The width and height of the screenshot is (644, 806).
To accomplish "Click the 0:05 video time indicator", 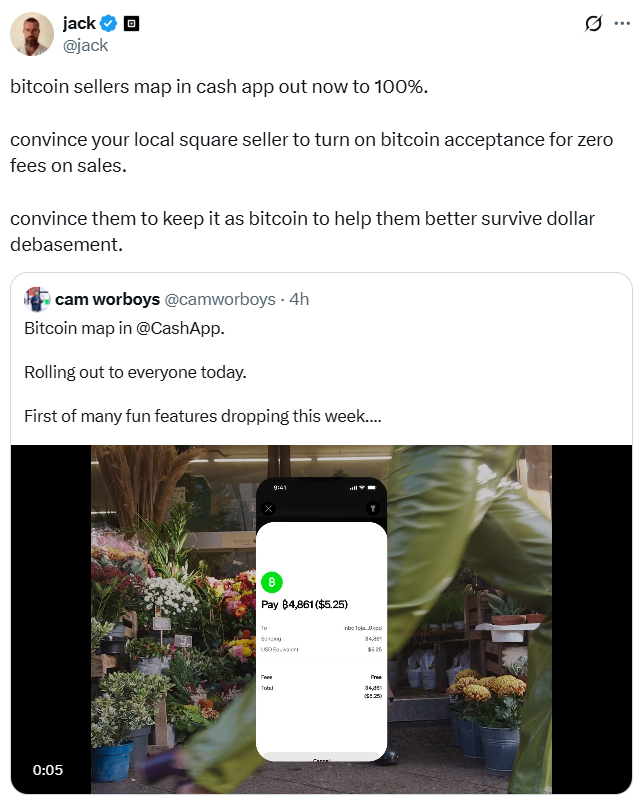I will (x=47, y=770).
